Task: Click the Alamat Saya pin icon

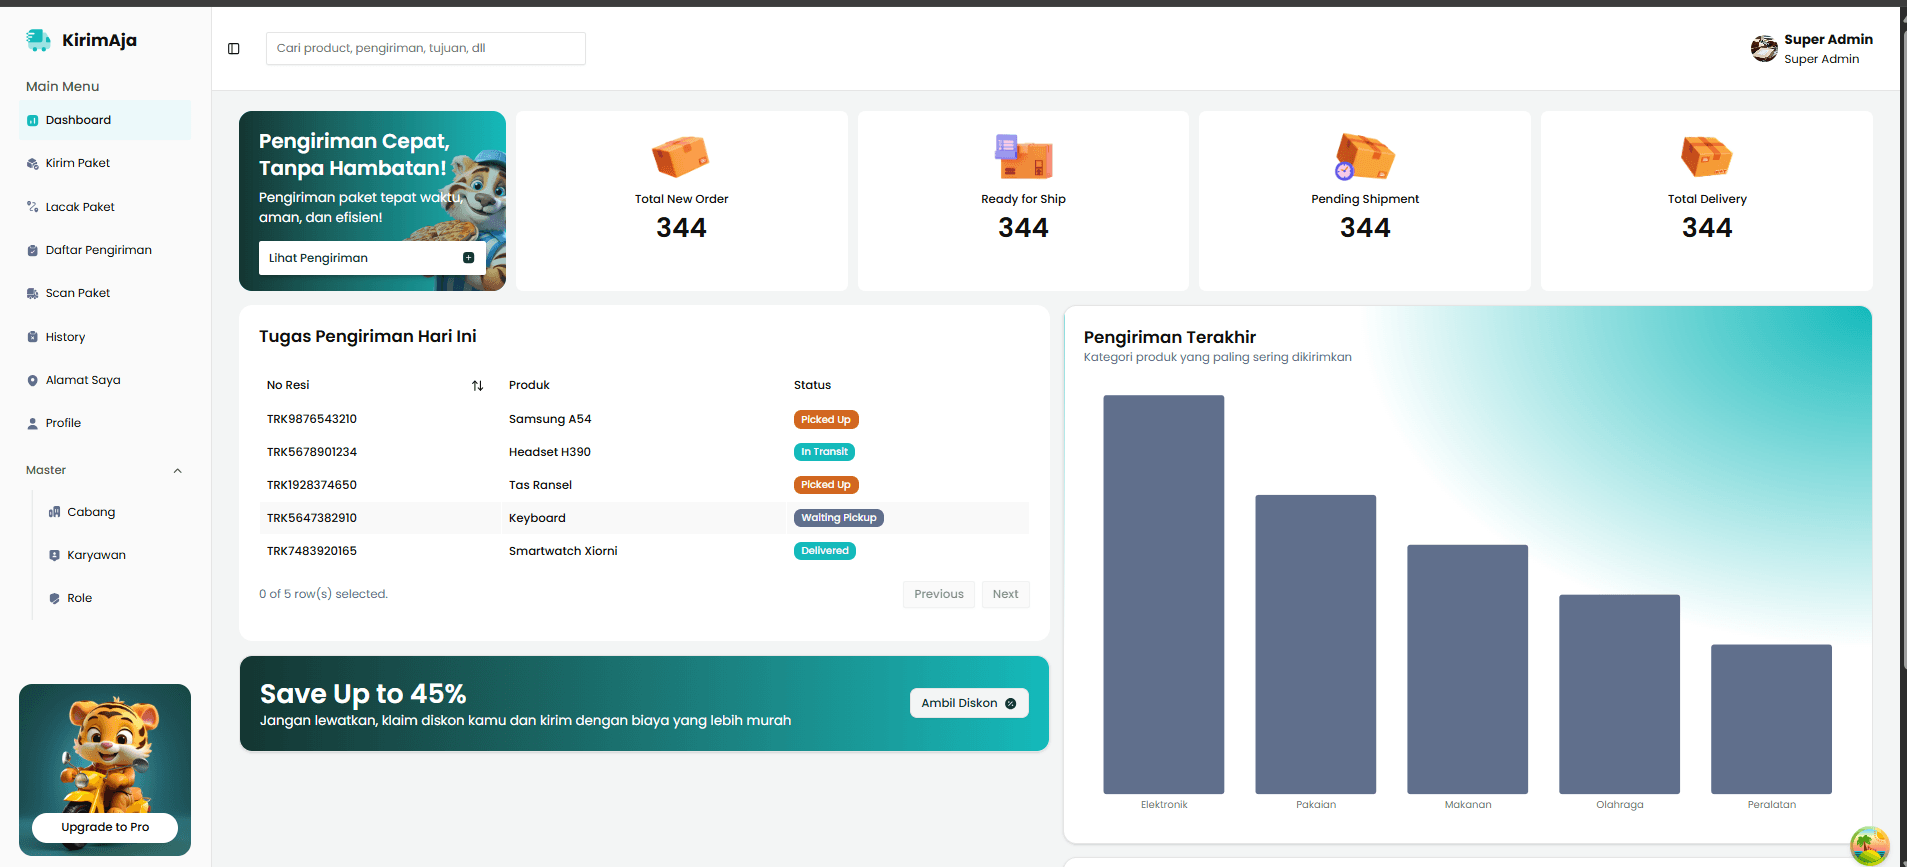Action: click(x=32, y=380)
